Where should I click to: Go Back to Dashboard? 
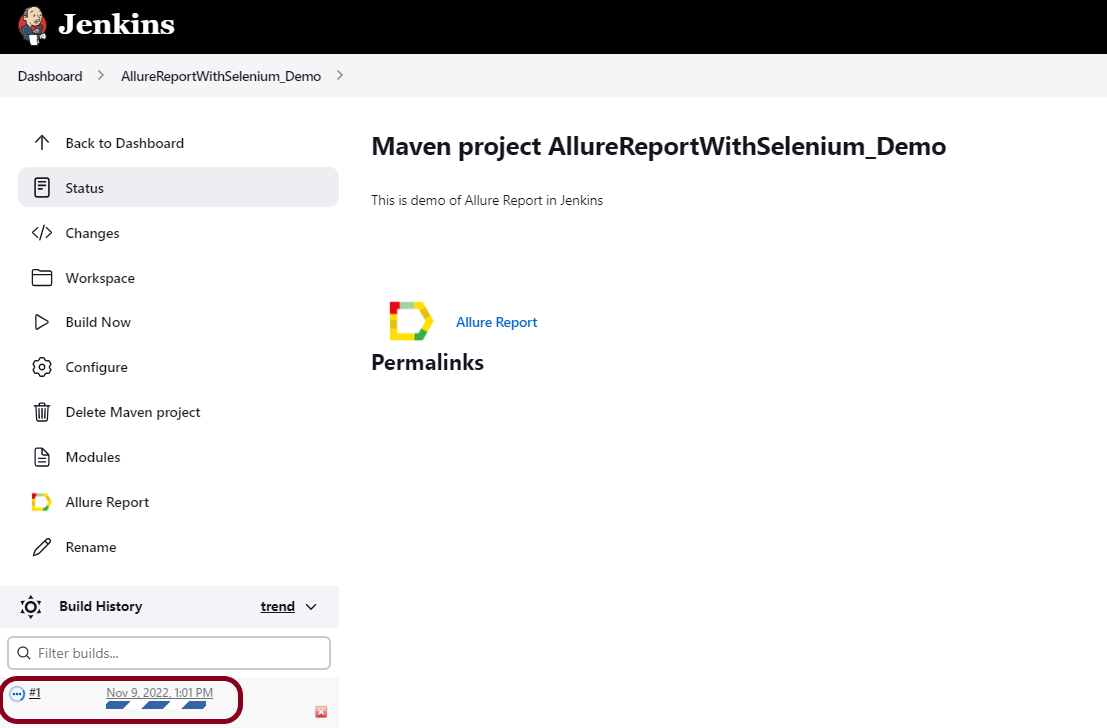124,142
